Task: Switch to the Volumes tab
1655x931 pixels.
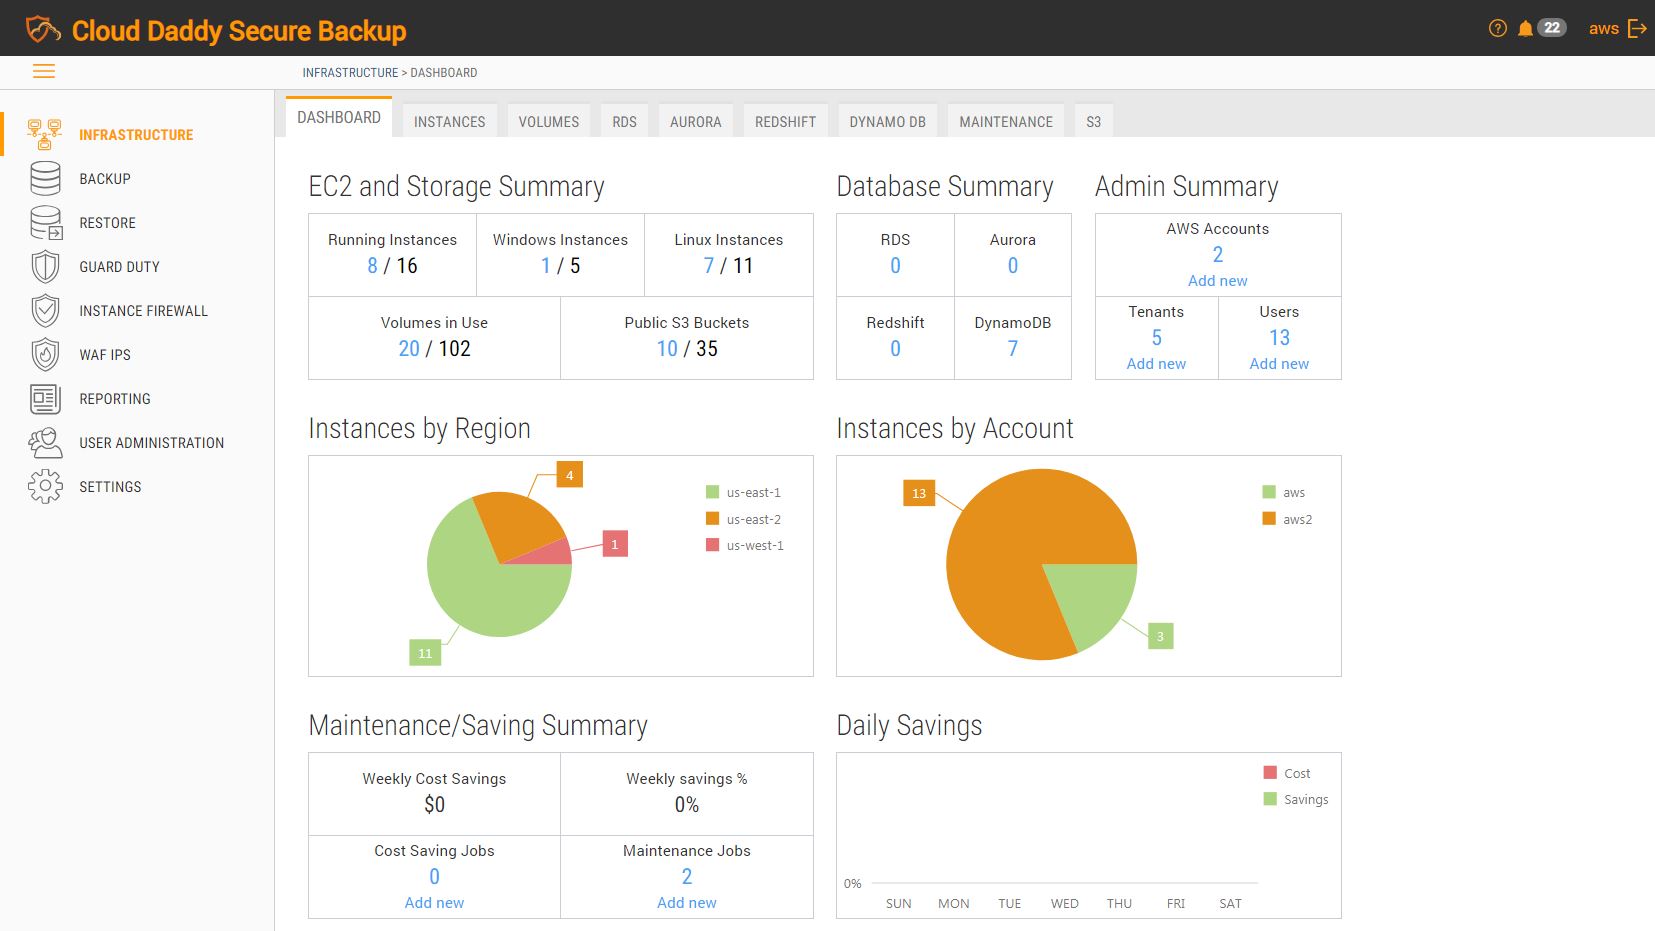Action: 548,120
